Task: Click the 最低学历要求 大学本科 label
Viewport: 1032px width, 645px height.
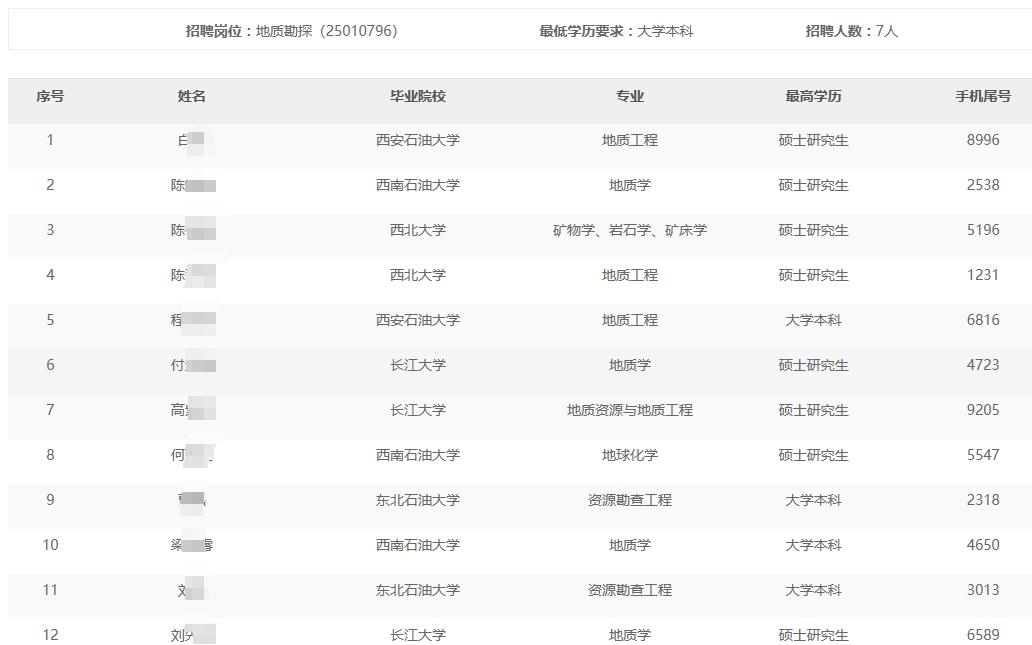Action: (x=616, y=31)
